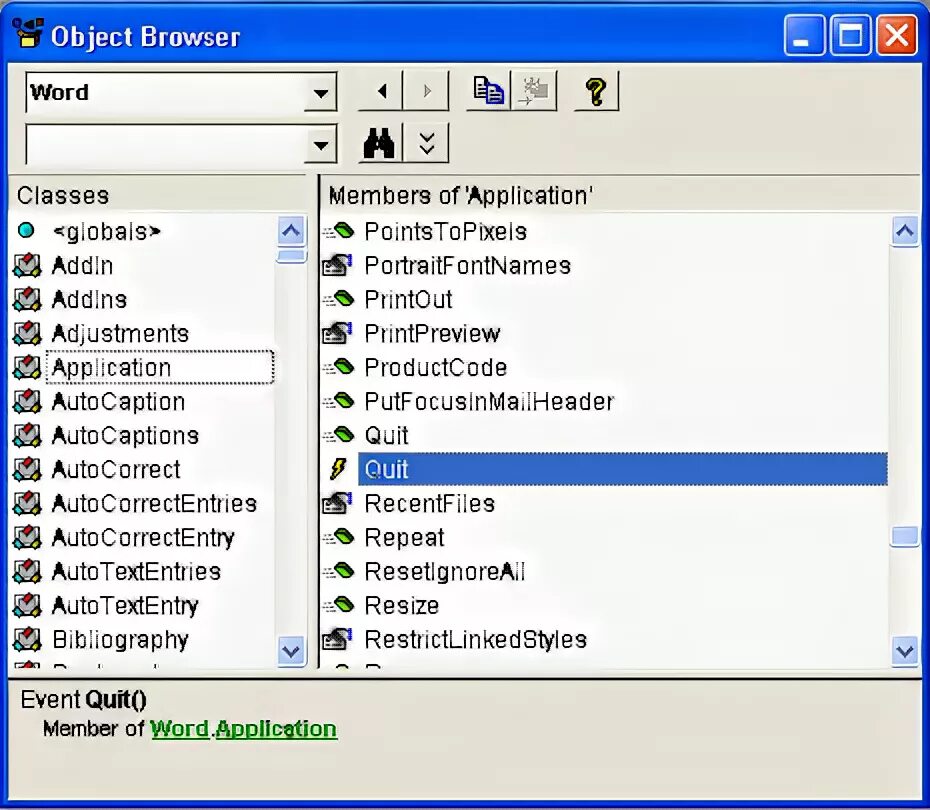Select the Adjustments class
This screenshot has width=930, height=810.
[120, 333]
